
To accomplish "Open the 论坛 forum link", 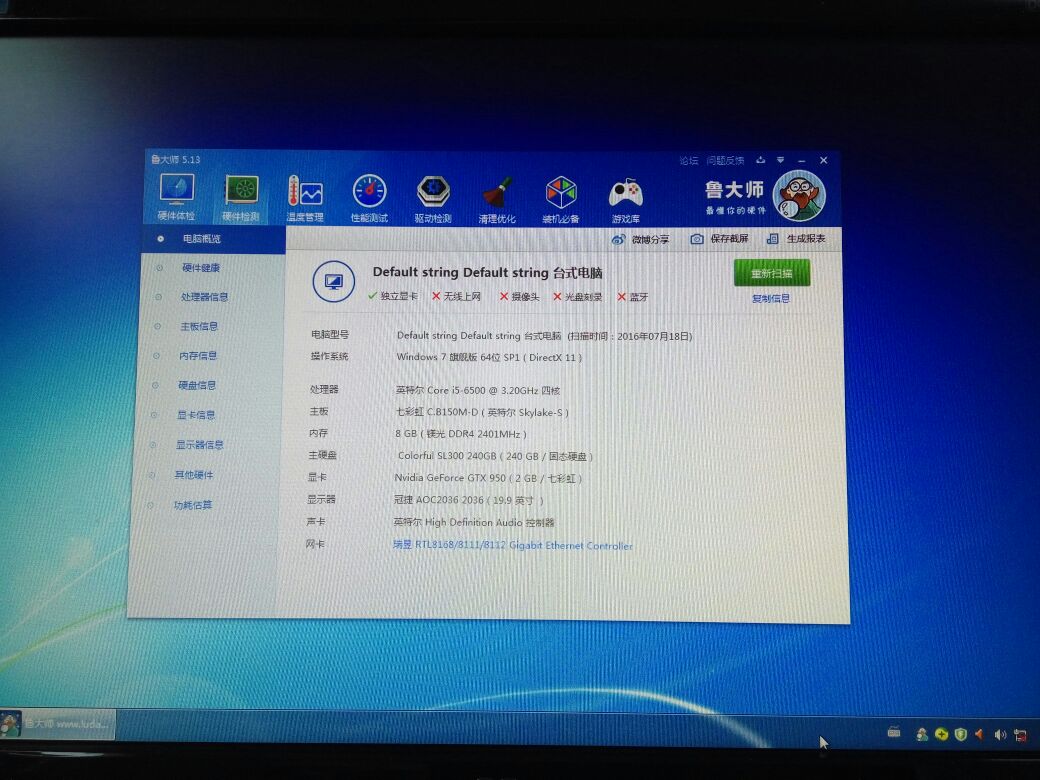I will click(688, 161).
